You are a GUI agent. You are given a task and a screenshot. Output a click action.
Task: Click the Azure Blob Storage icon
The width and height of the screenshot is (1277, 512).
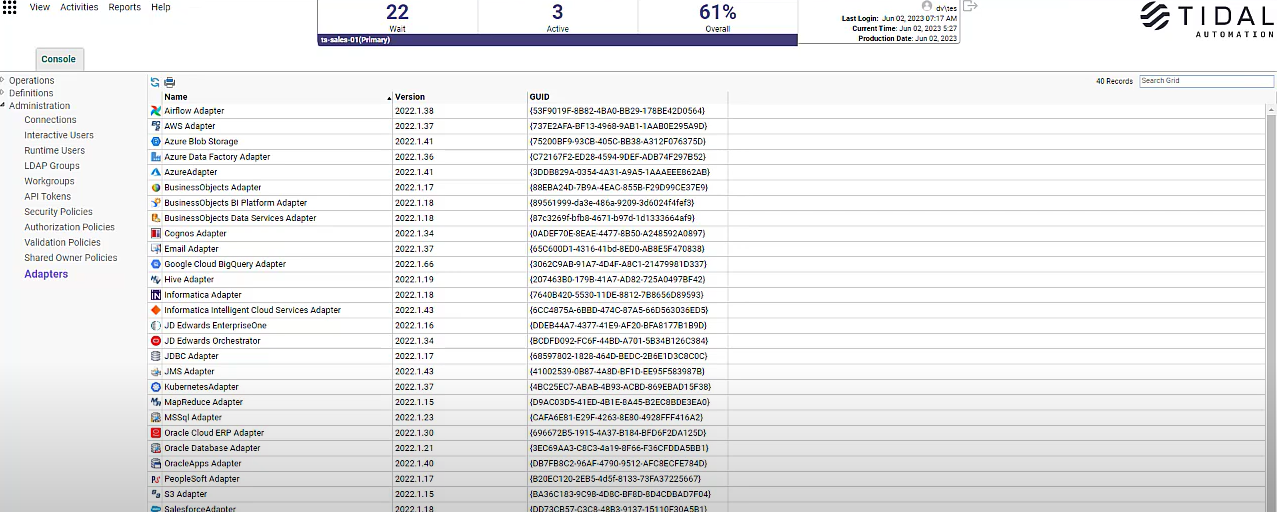coord(155,142)
